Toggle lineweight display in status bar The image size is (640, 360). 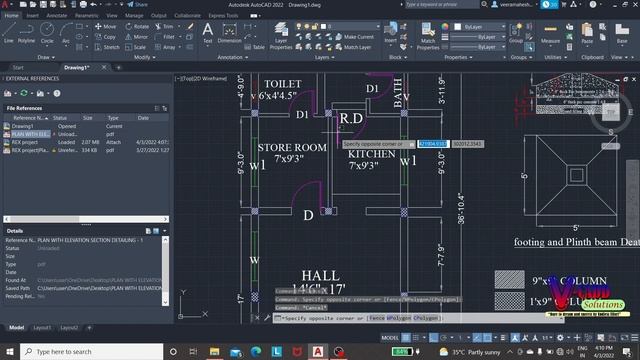pyautogui.click(x=503, y=338)
